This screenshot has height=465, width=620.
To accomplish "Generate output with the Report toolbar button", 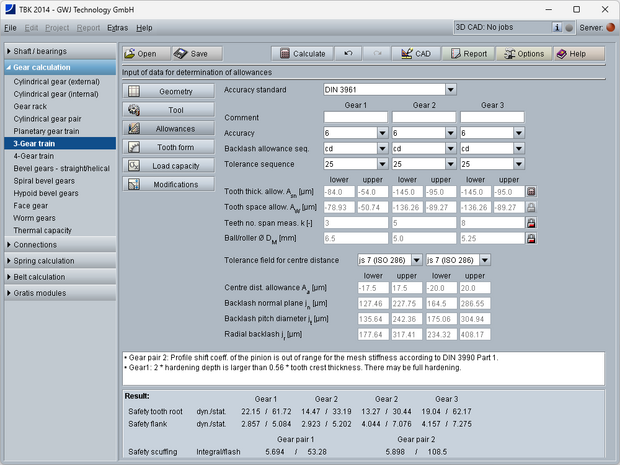I will pos(468,54).
